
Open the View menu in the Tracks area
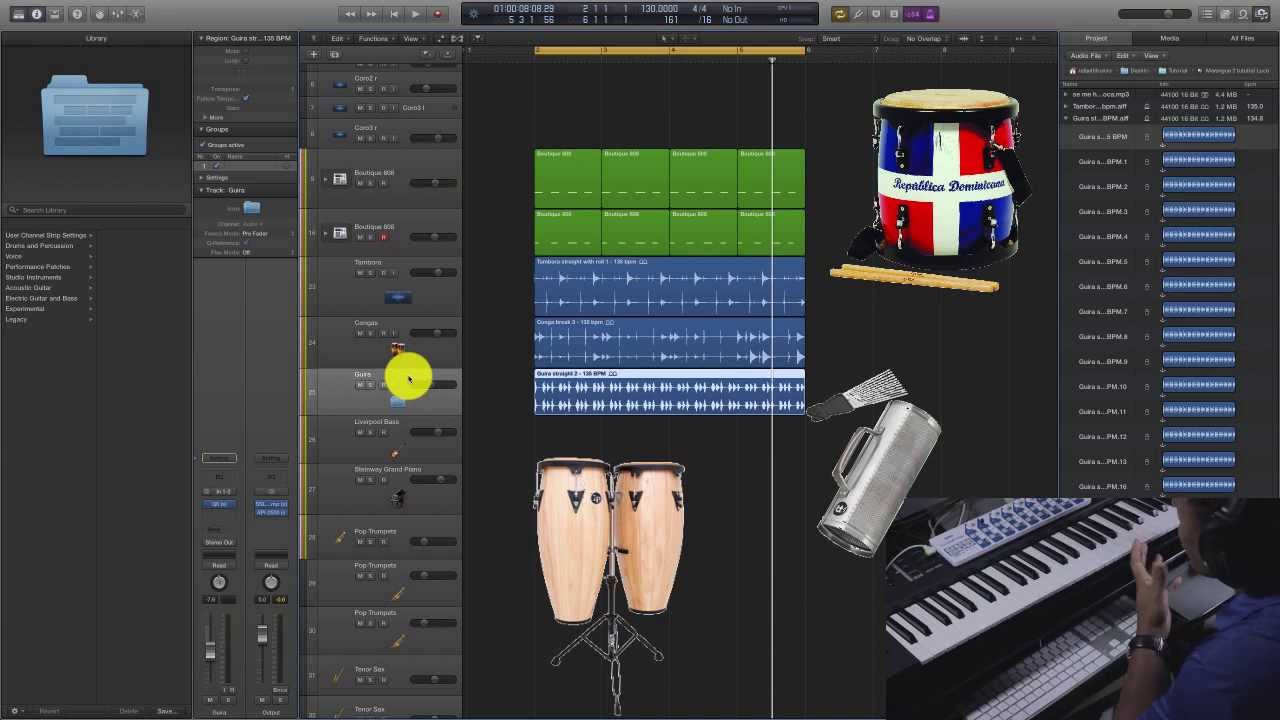[412, 39]
